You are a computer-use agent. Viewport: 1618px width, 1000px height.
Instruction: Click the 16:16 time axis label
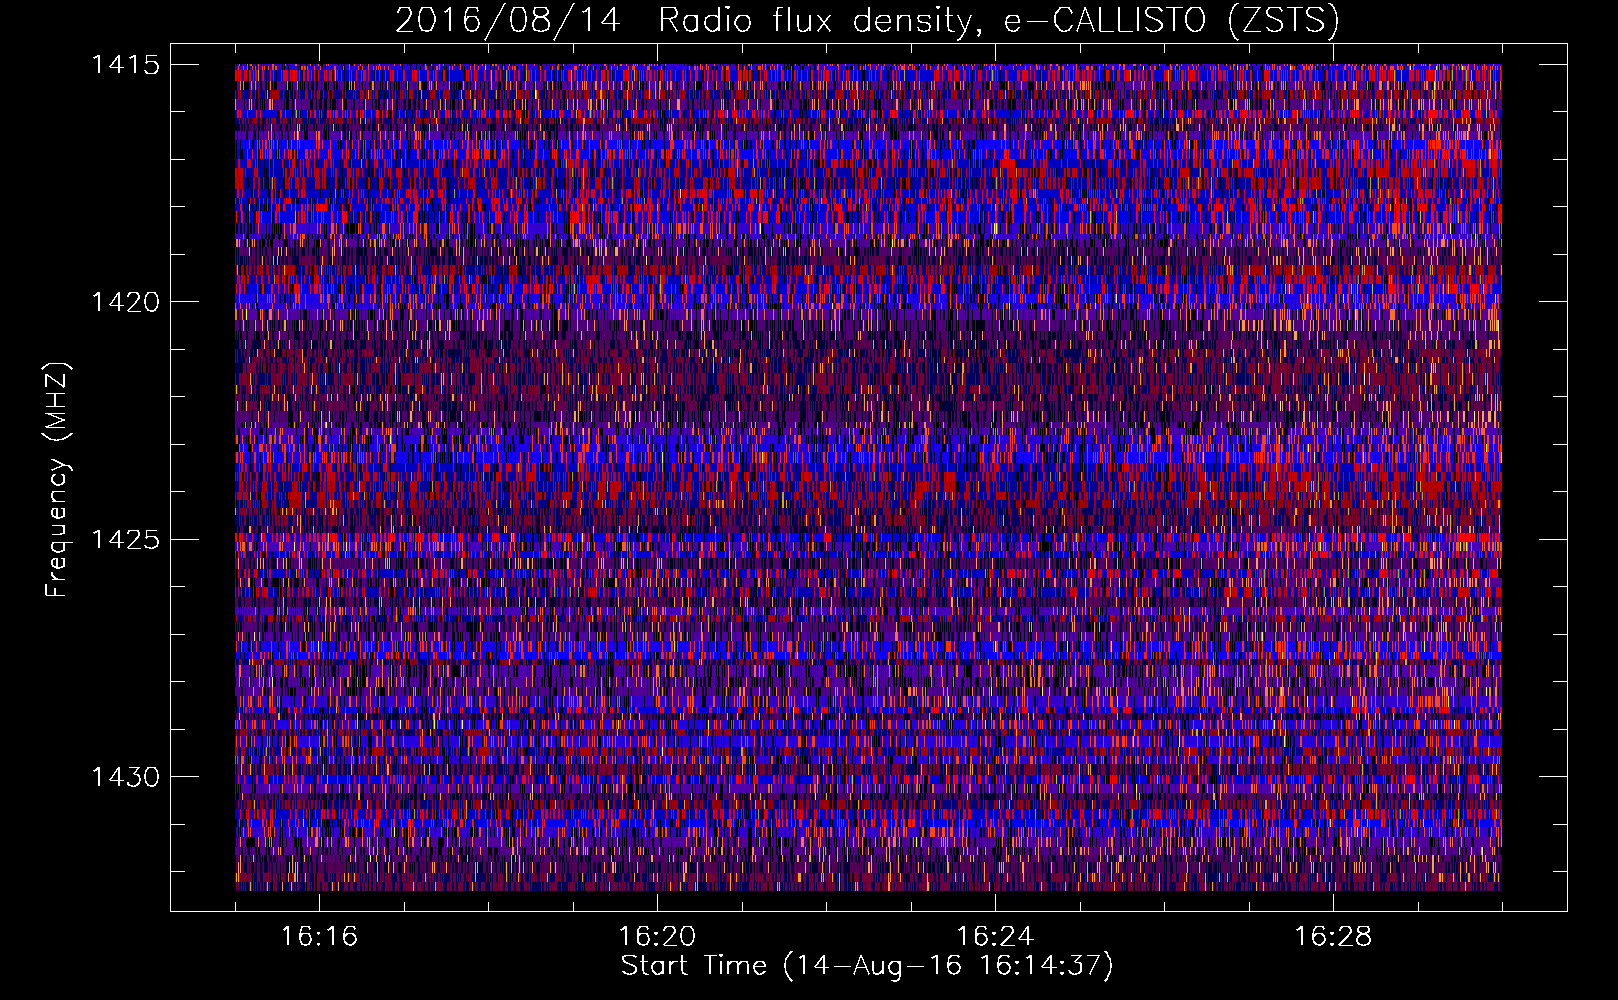coord(319,937)
